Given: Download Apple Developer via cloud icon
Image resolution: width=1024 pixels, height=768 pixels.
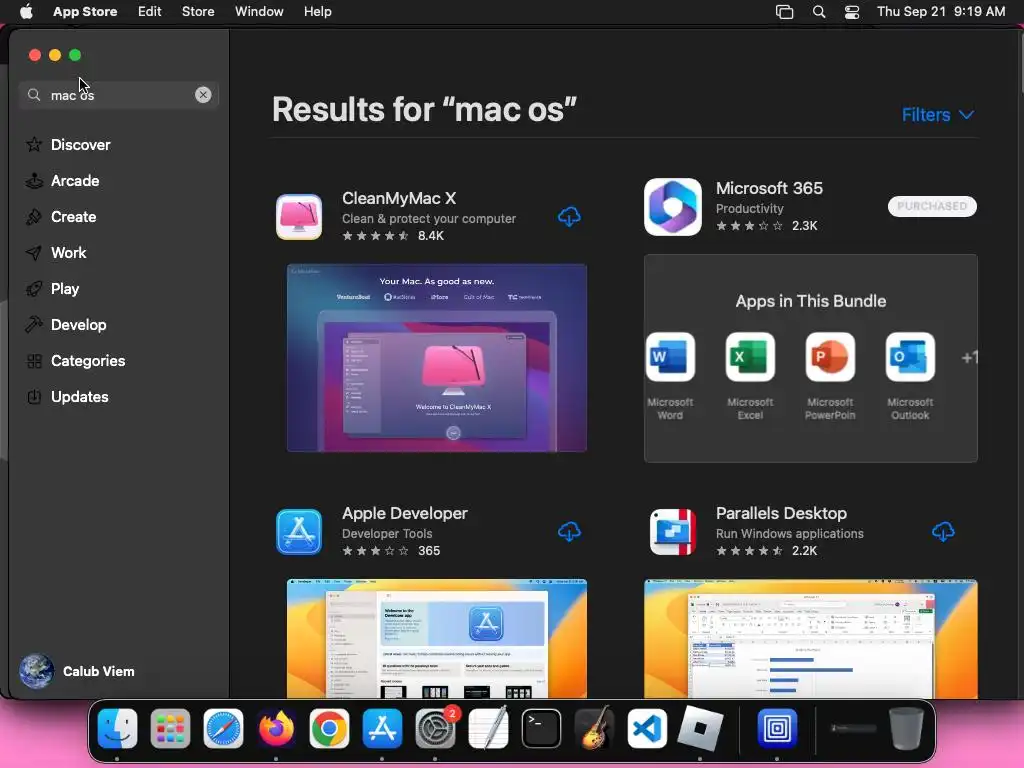Looking at the screenshot, I should point(569,532).
